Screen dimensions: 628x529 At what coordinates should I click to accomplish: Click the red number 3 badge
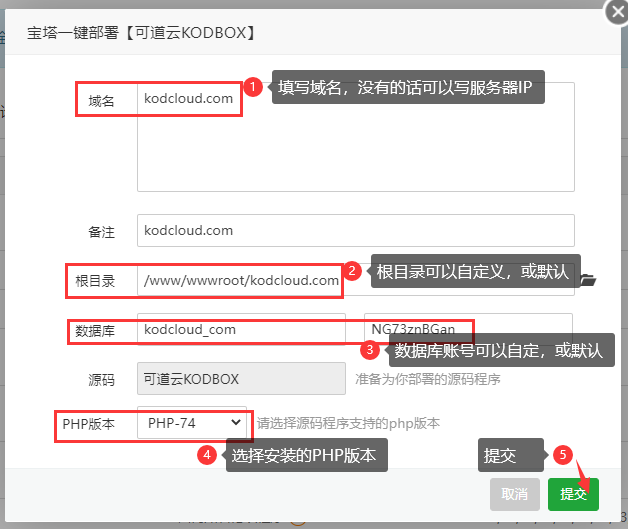pyautogui.click(x=370, y=350)
